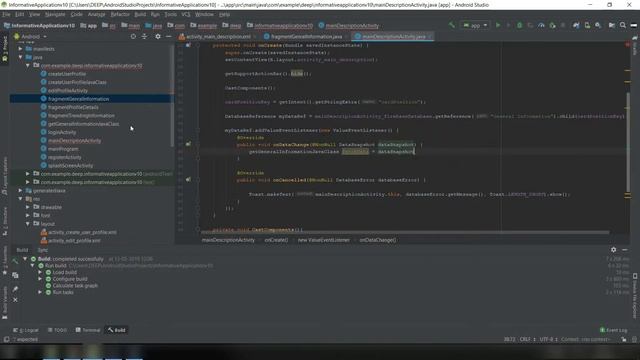Open the Project panel settings gear
The height and width of the screenshot is (360, 640).
click(158, 36)
